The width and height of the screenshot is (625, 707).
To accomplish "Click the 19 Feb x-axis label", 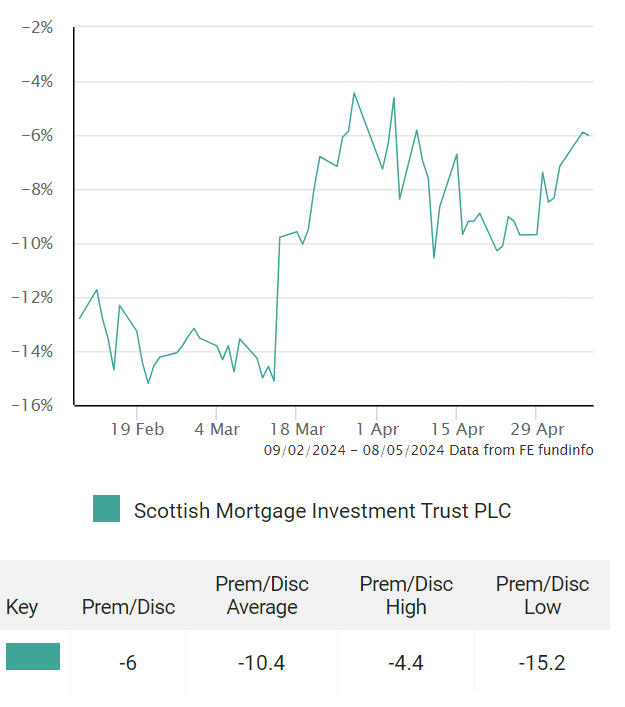I will tap(137, 429).
